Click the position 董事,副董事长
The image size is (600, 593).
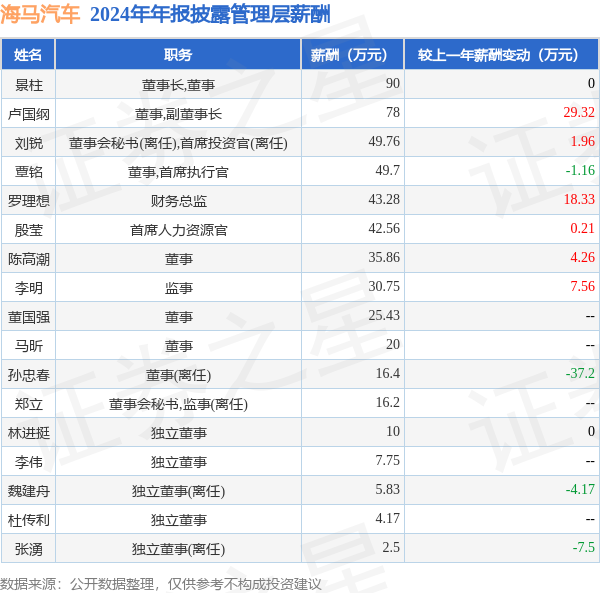pos(178,114)
